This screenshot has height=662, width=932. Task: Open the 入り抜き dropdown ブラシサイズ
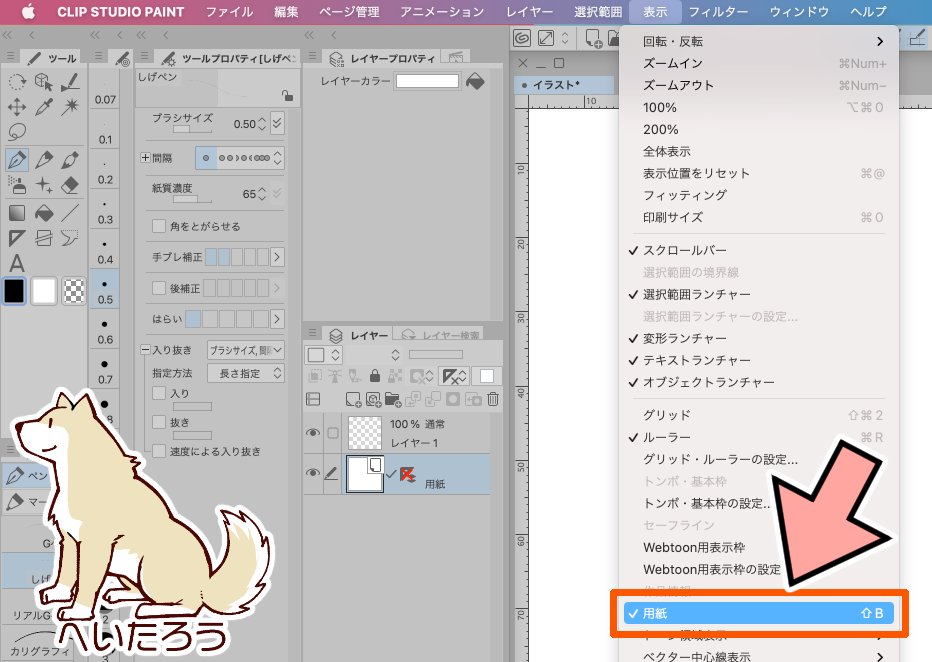coord(245,350)
